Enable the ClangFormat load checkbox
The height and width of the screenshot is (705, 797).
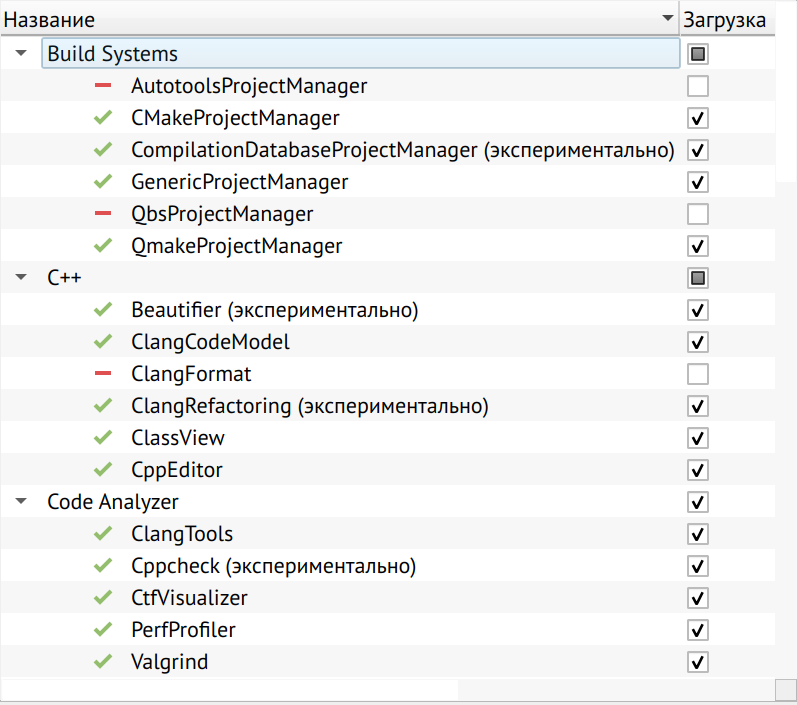[698, 374]
